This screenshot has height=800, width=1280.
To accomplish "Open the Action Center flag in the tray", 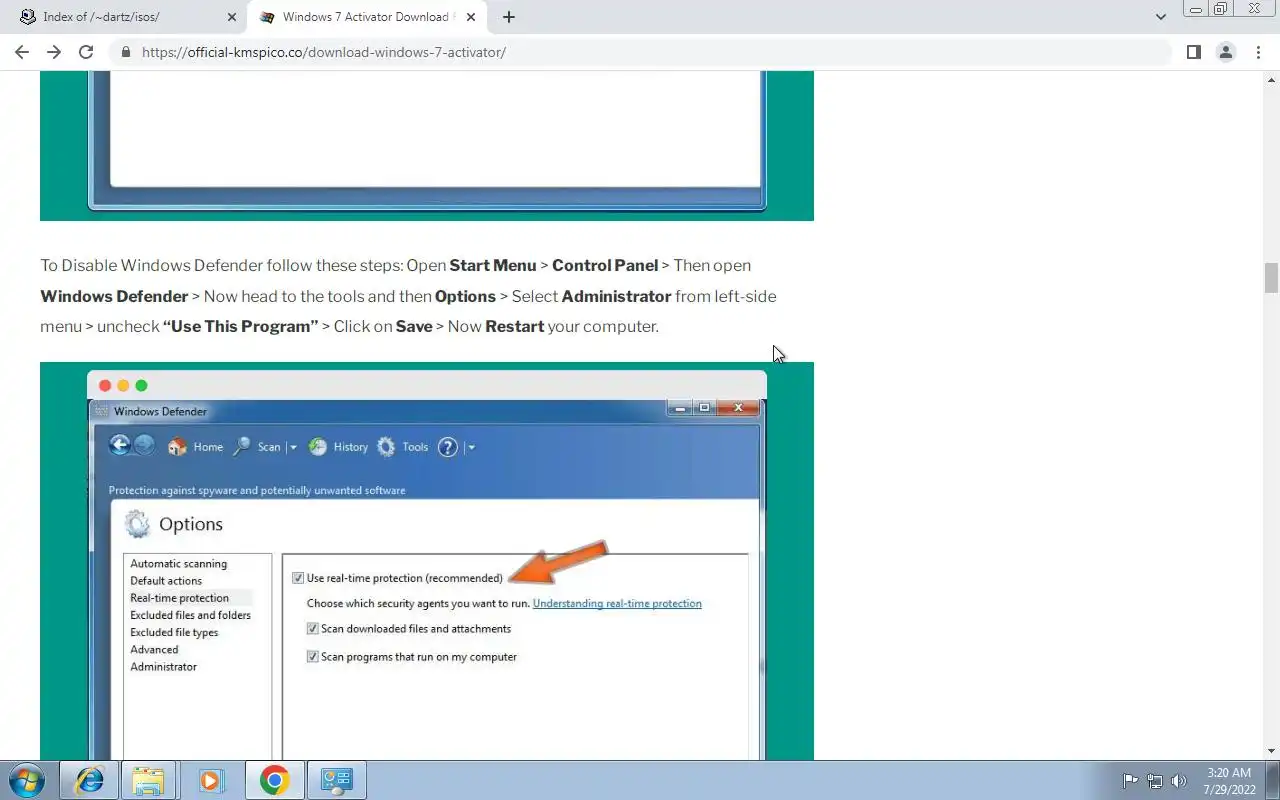I will pos(1130,781).
